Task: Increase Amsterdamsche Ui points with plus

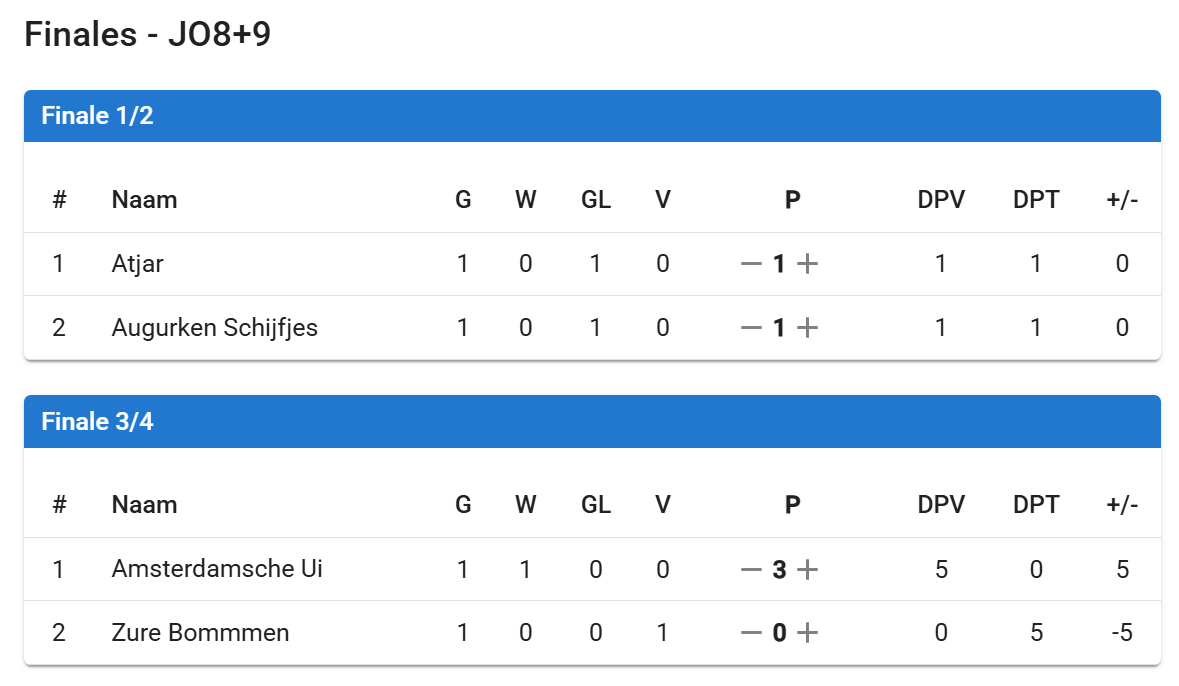Action: pyautogui.click(x=807, y=570)
